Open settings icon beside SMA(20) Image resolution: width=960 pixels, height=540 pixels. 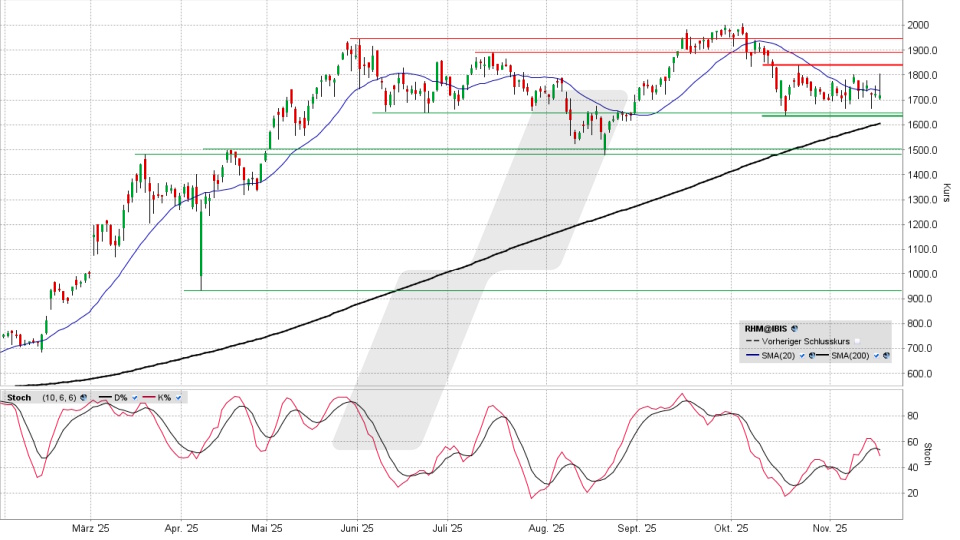click(x=812, y=355)
